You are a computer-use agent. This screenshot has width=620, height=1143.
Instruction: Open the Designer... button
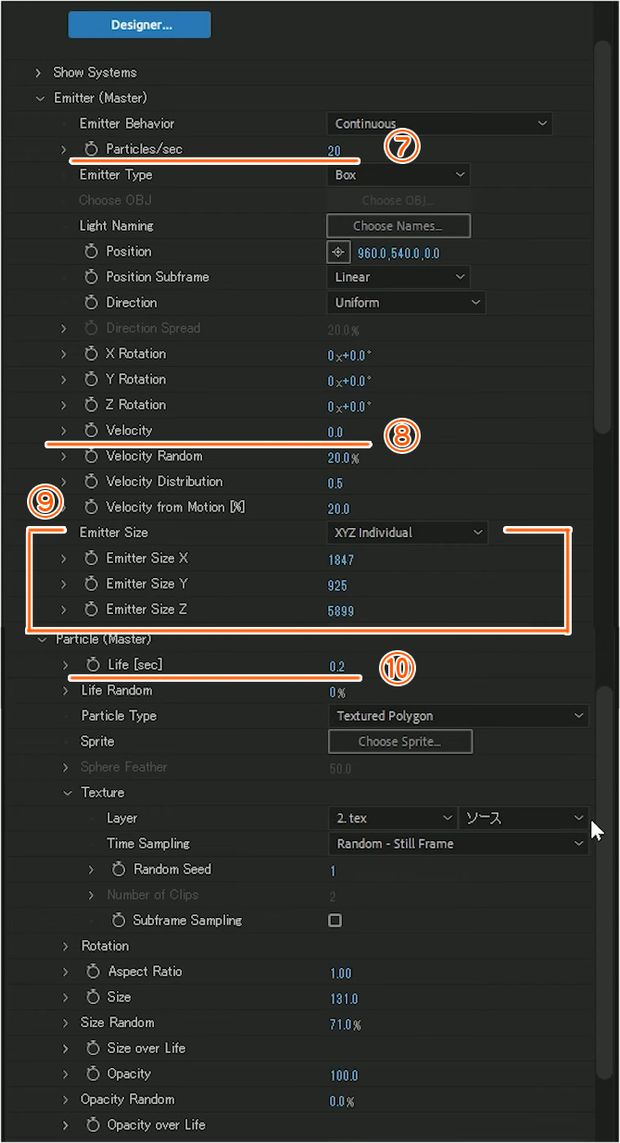tap(139, 25)
